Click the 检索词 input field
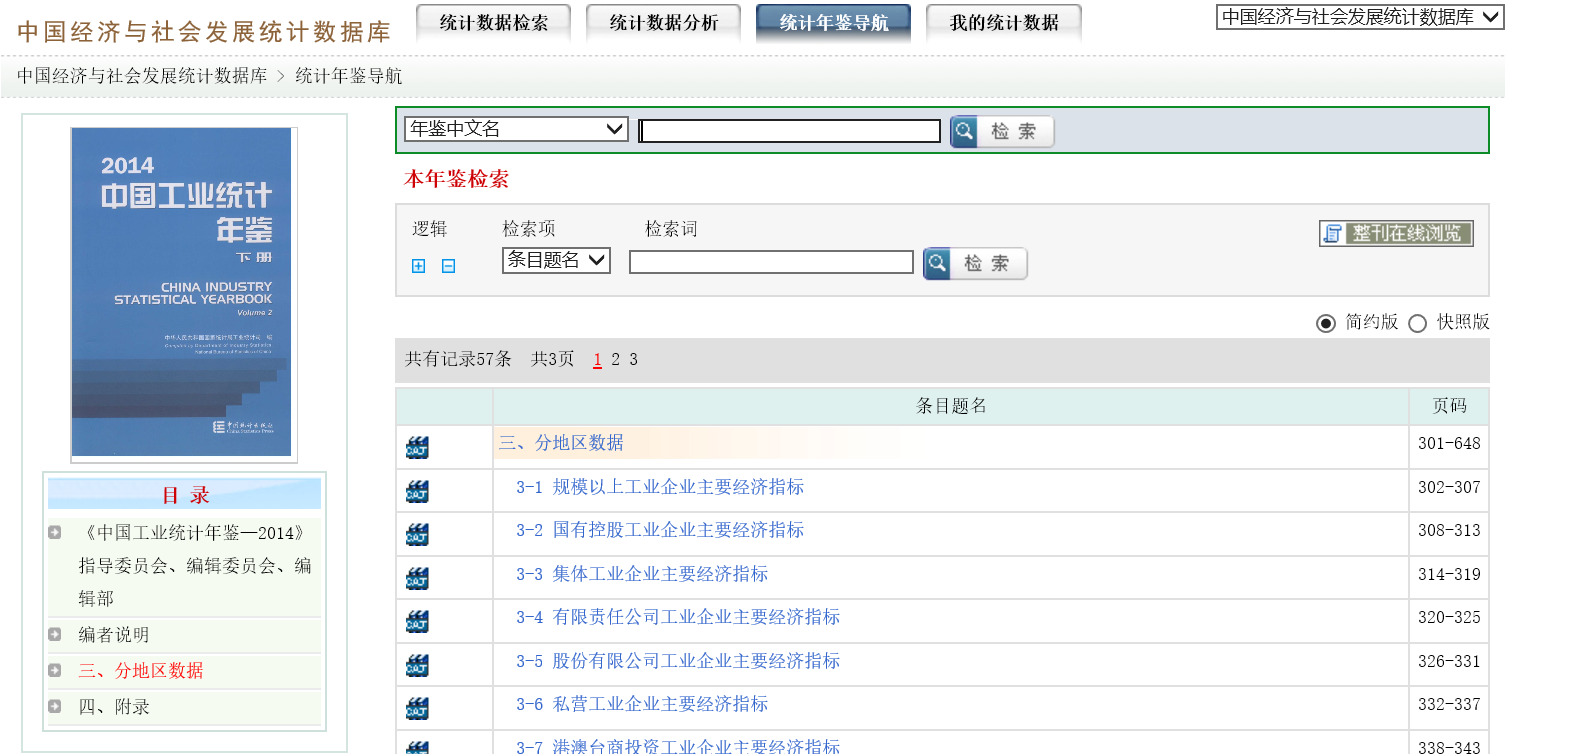Screen dimensions: 1574x754 [771, 262]
